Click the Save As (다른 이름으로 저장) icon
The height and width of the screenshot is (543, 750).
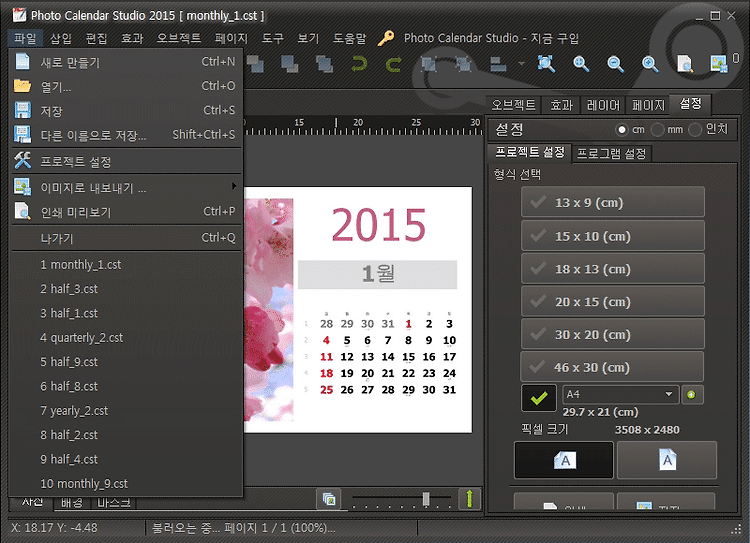click(22, 135)
